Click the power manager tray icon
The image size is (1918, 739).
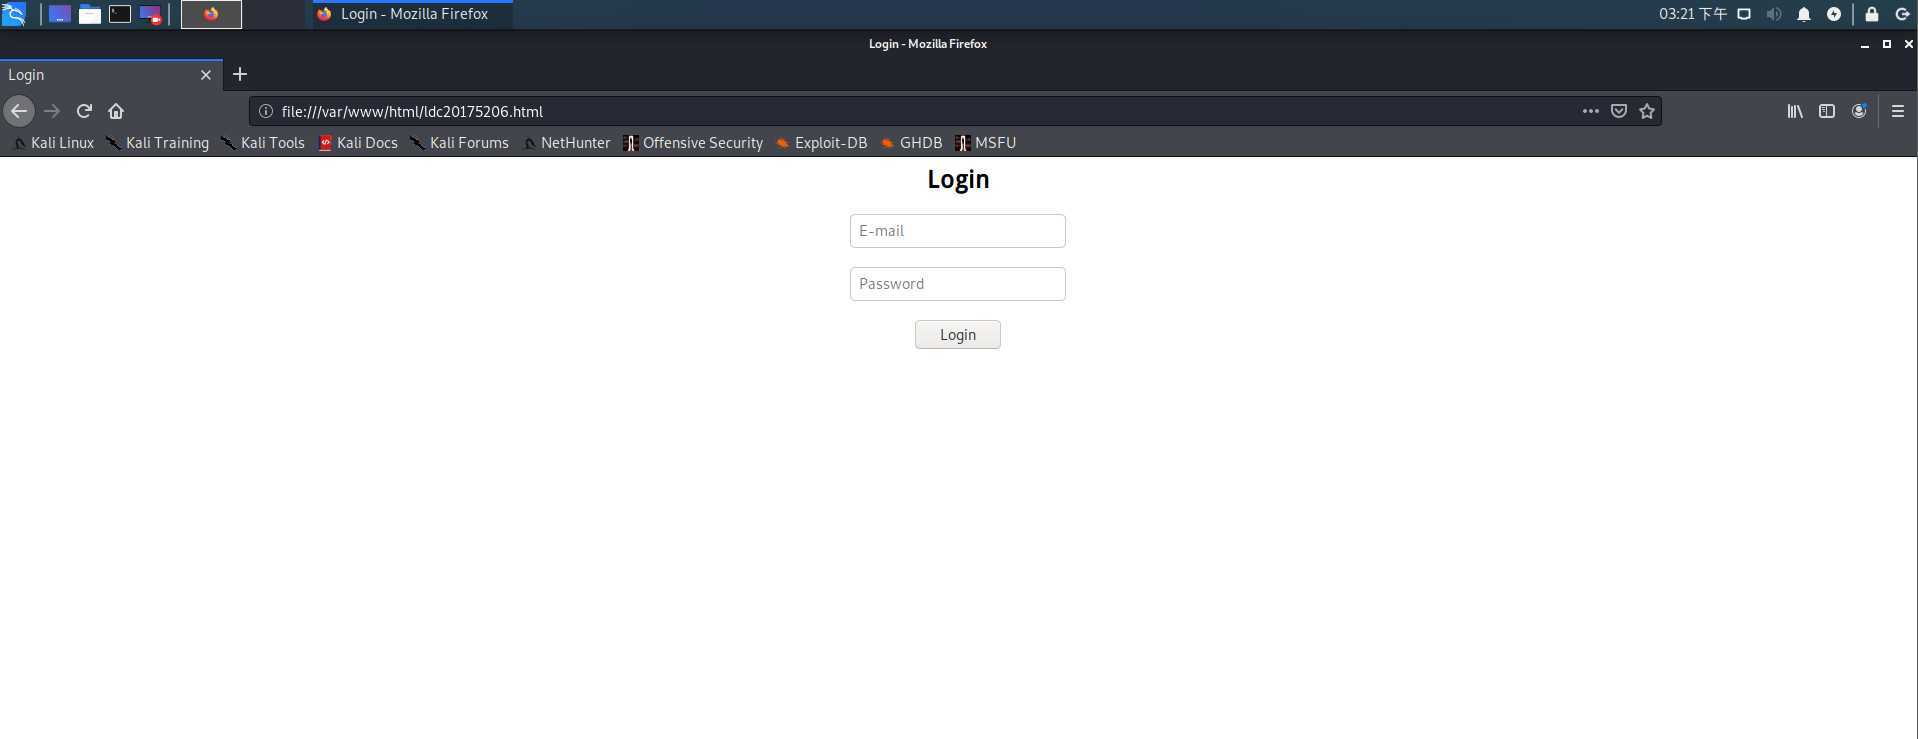click(x=1834, y=14)
